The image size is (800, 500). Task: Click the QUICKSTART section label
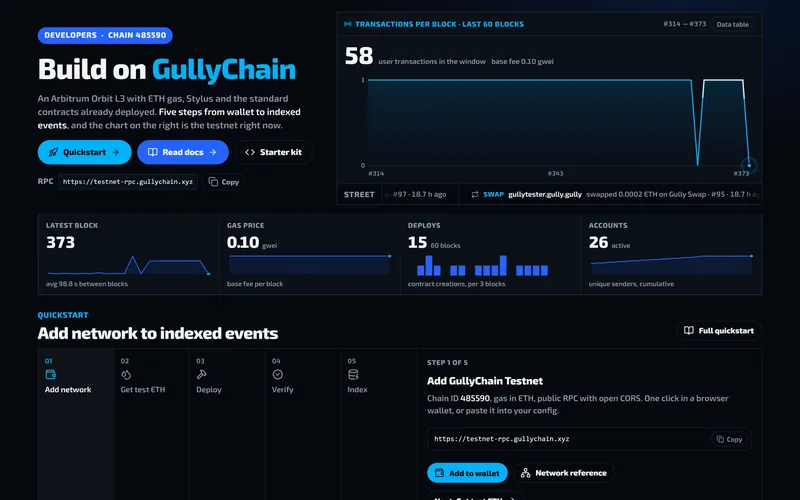[x=63, y=315]
